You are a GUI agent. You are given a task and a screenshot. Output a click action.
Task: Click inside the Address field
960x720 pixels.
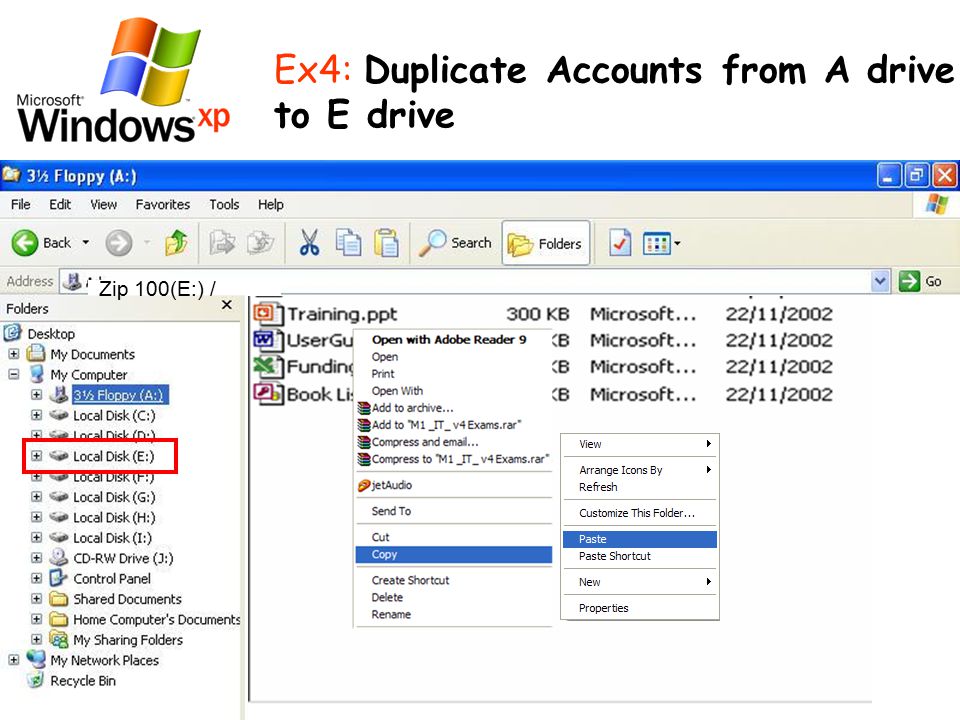[x=465, y=282]
